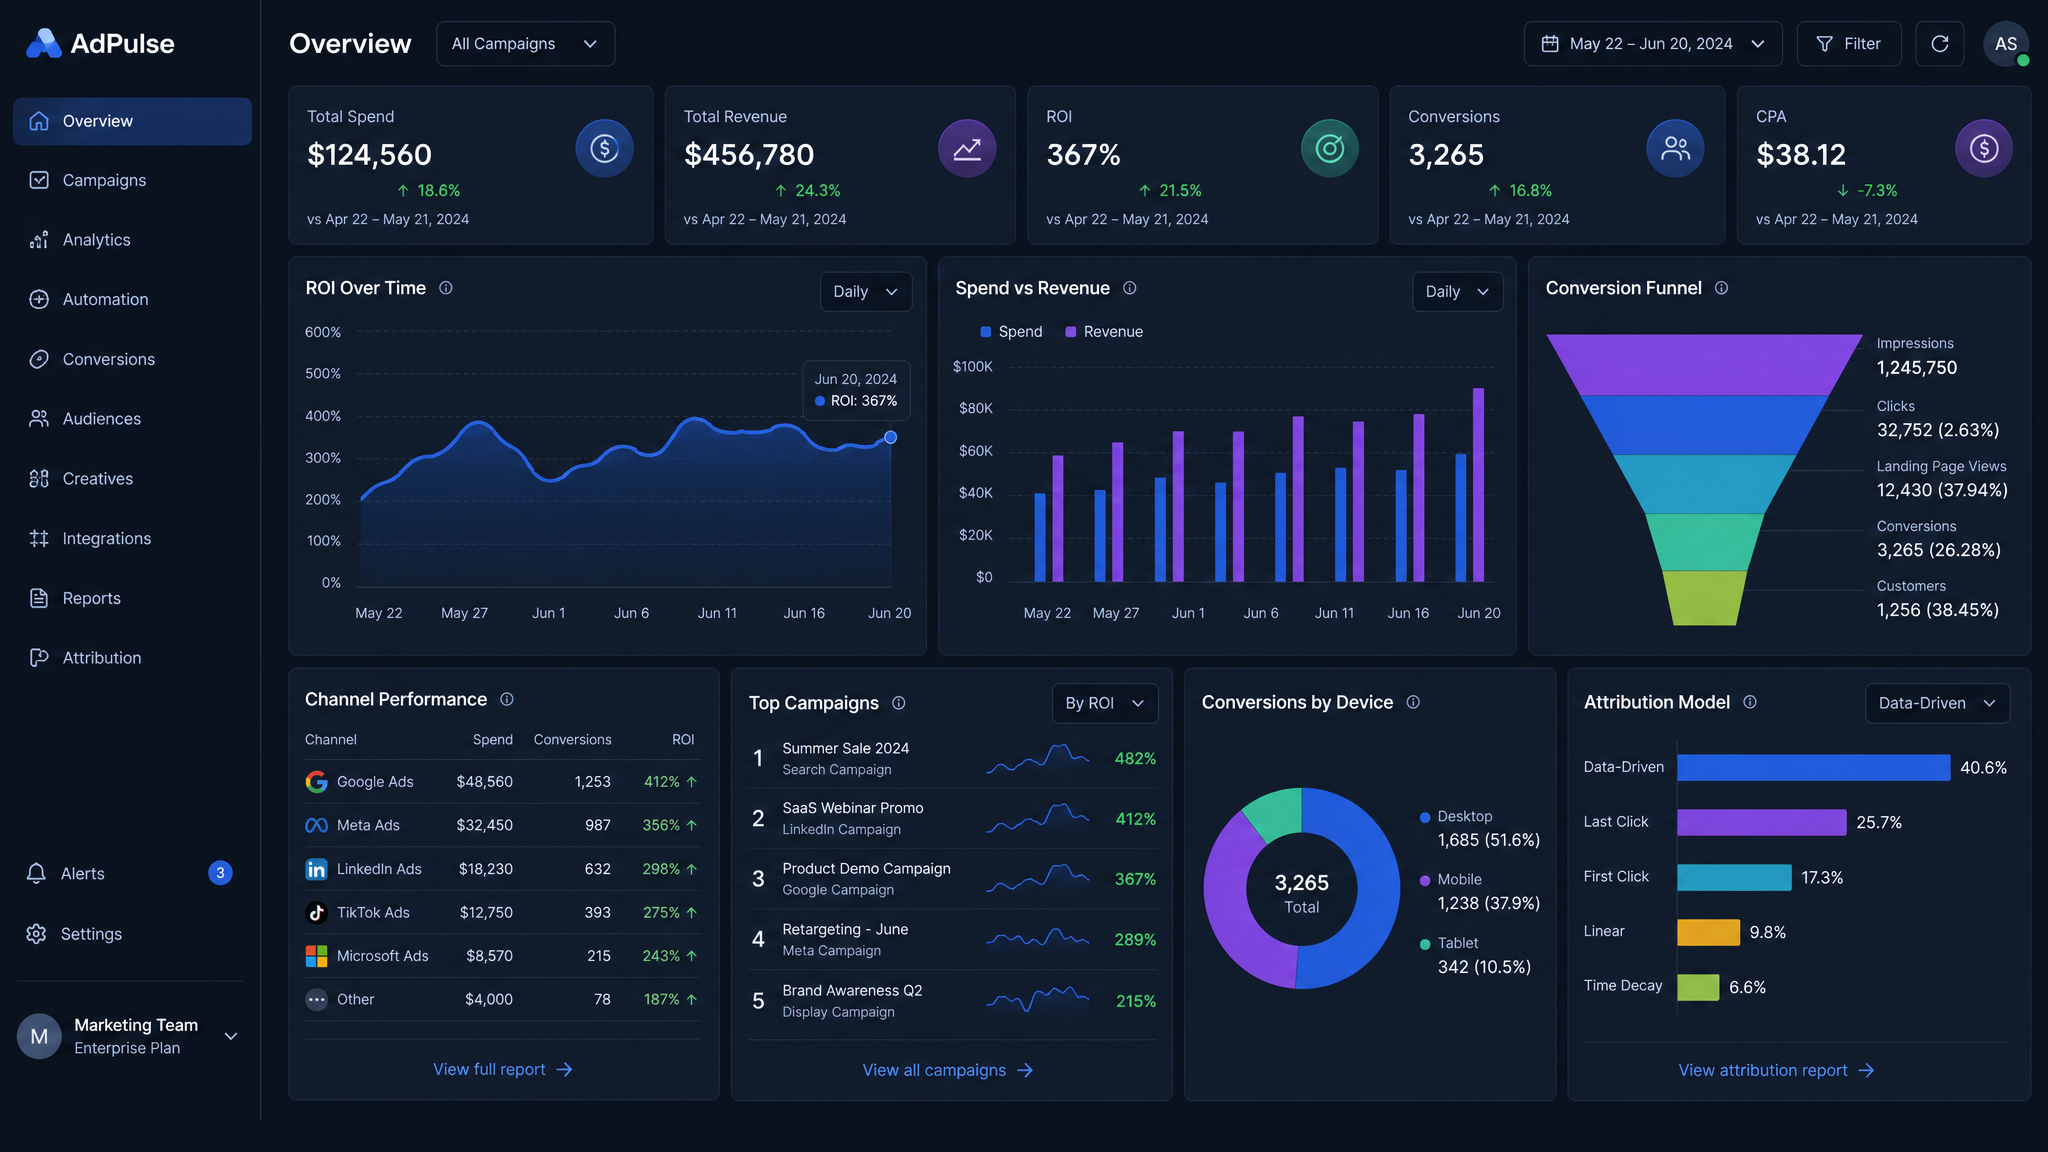The image size is (2048, 1152).
Task: Open the Summer Sale 2024 campaign
Action: (953, 758)
